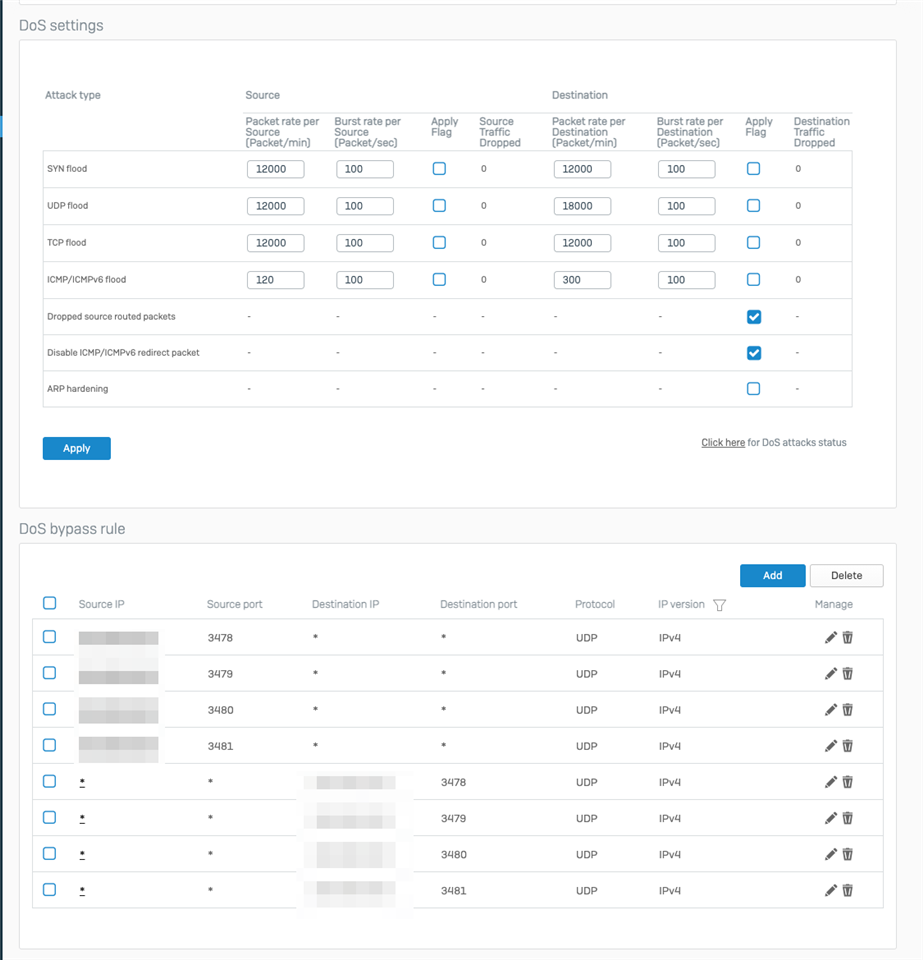Select all bypass rules via header checkbox
Screen dimensions: 923x960
[x=50, y=603]
